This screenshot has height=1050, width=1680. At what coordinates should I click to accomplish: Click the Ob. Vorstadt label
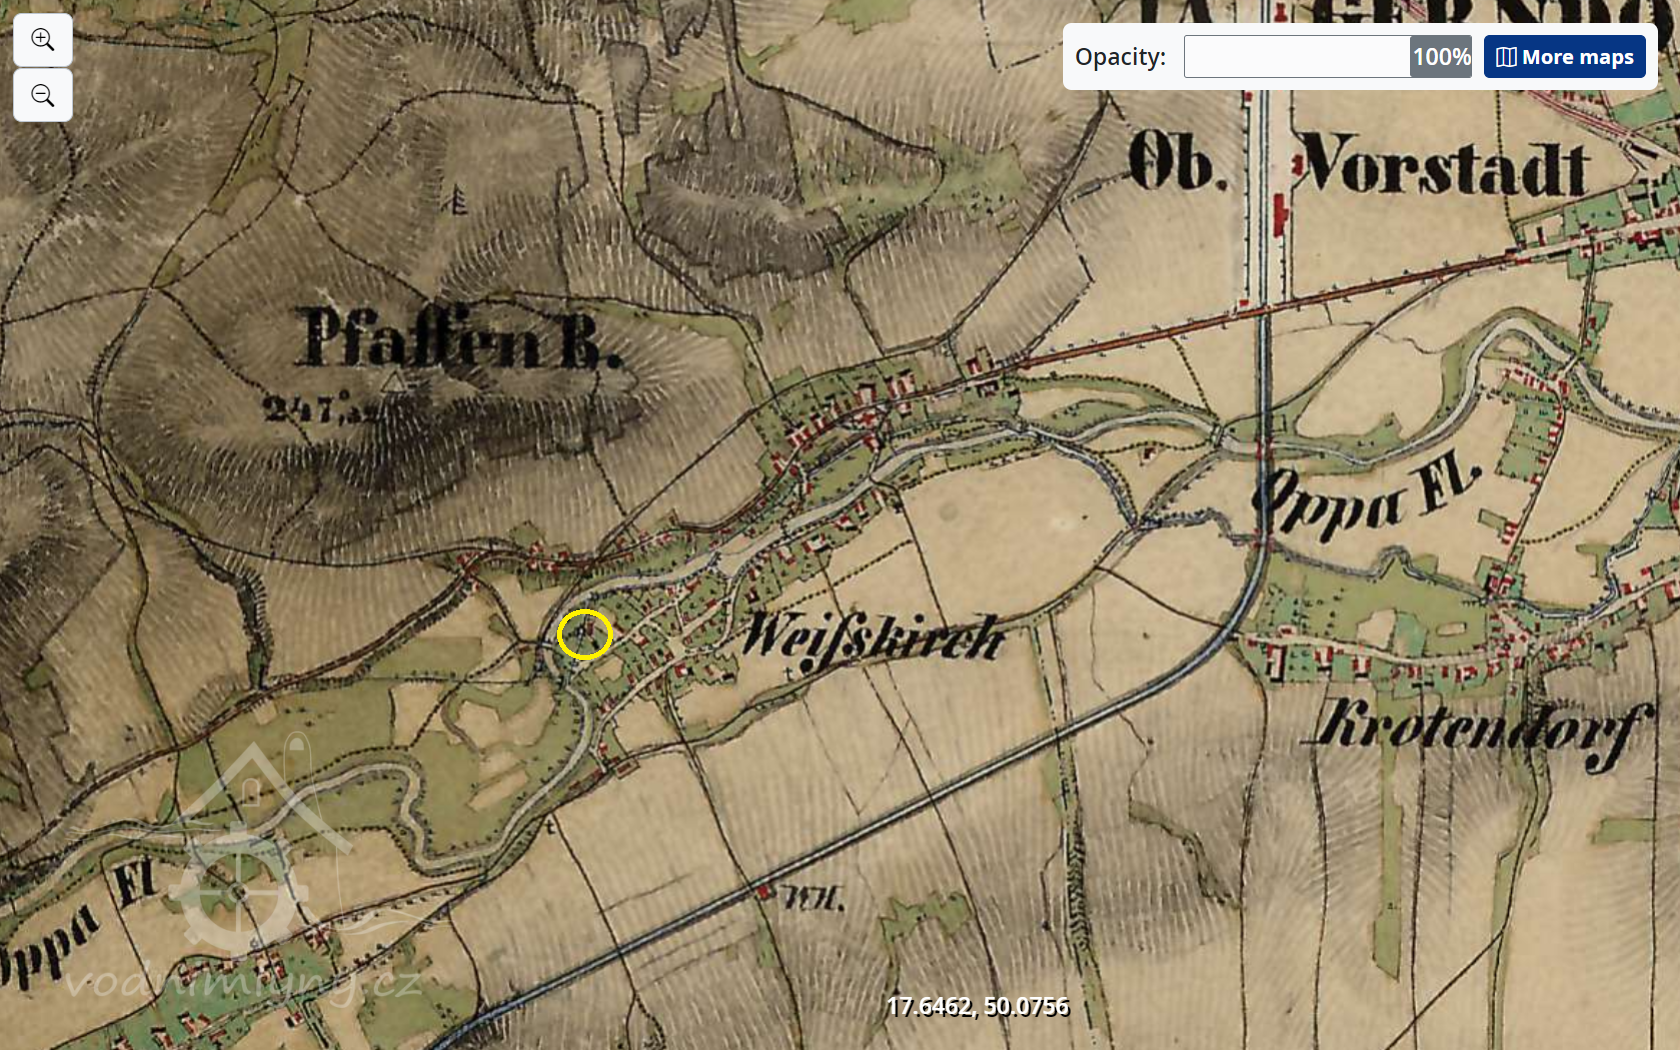click(x=1360, y=165)
